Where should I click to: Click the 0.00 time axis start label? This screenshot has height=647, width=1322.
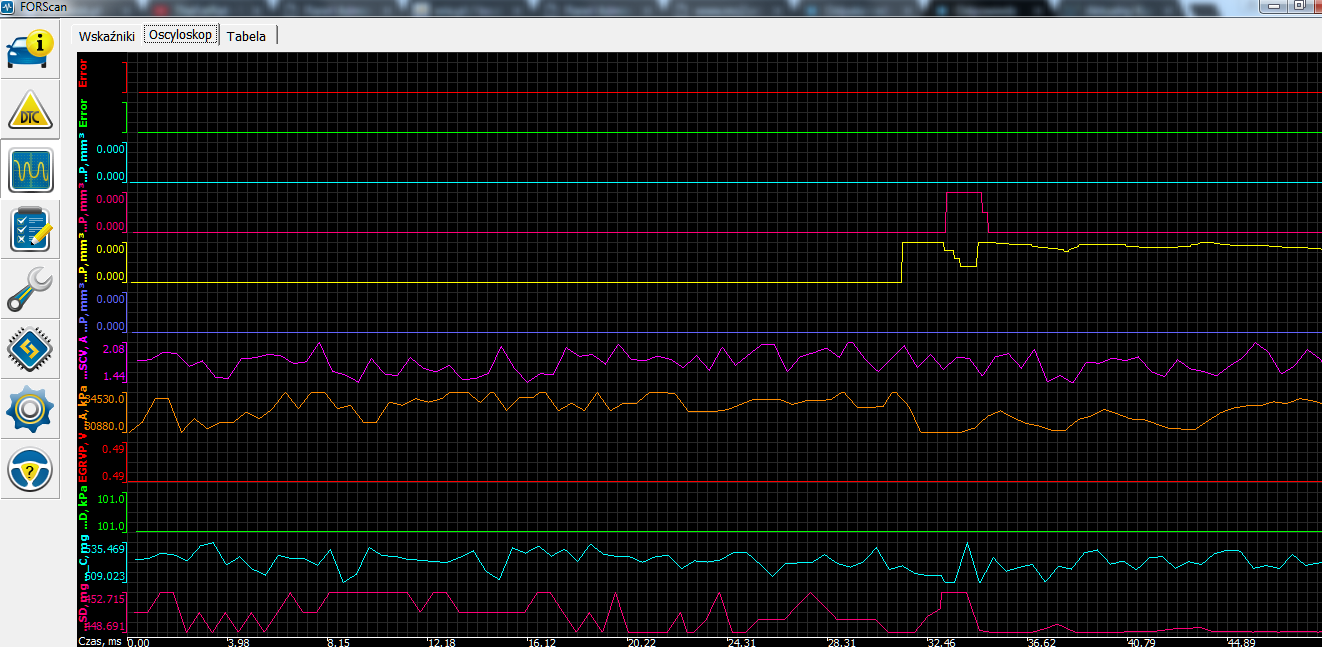tap(138, 642)
